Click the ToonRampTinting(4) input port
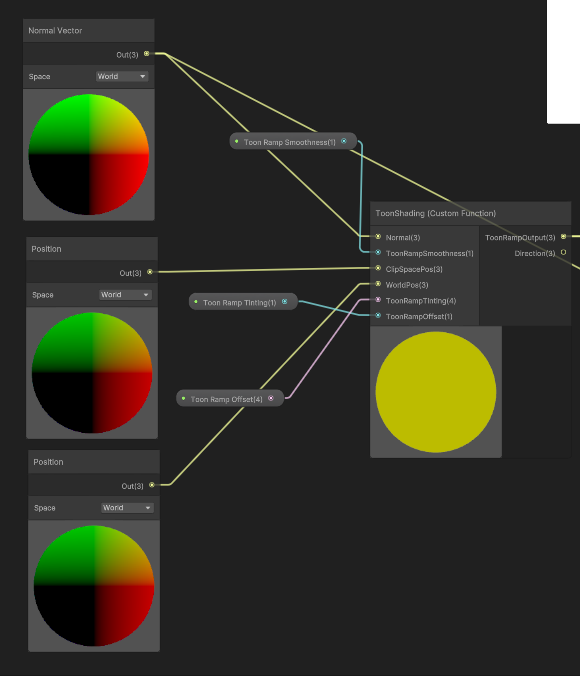The width and height of the screenshot is (580, 676). (x=378, y=300)
